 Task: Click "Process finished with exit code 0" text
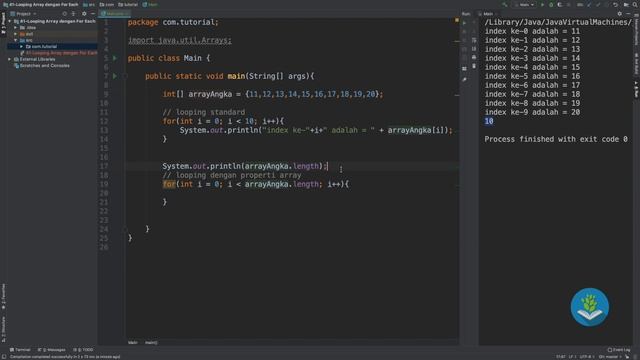[x=556, y=139]
